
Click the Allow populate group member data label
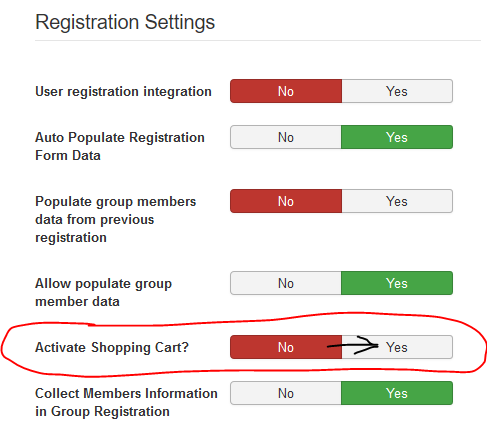(104, 292)
